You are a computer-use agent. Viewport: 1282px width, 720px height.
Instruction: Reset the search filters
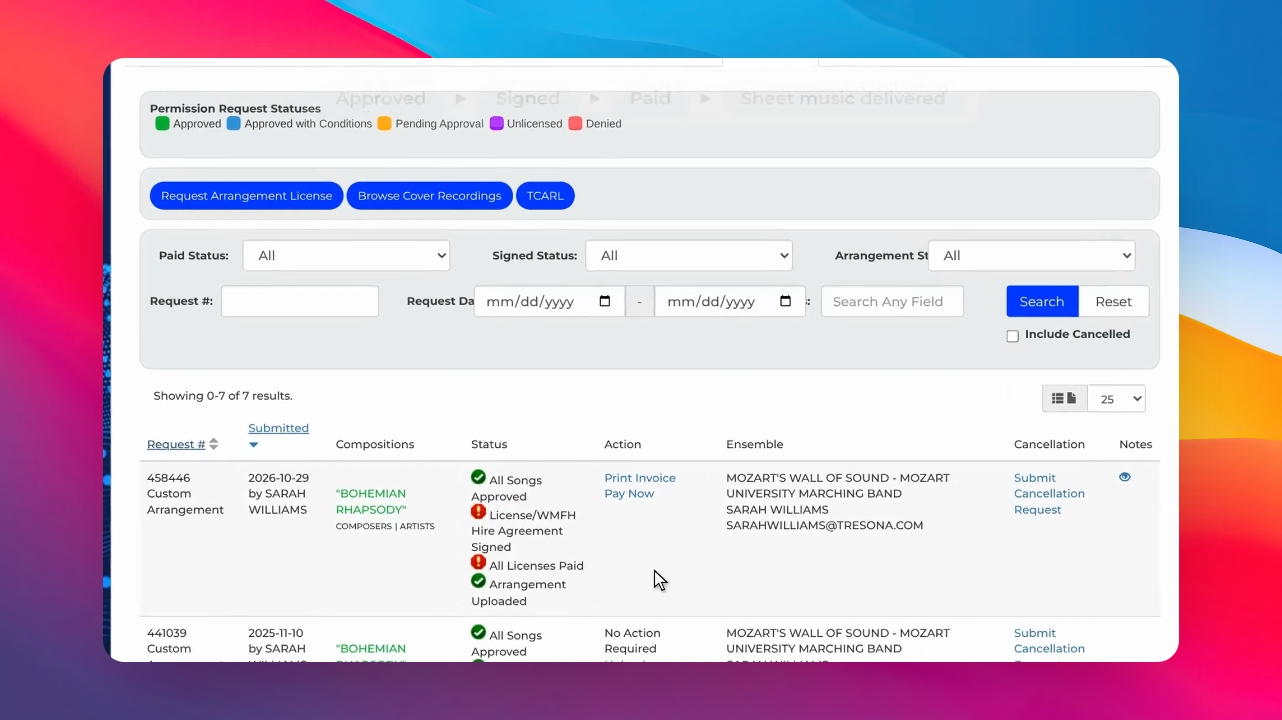point(1113,301)
